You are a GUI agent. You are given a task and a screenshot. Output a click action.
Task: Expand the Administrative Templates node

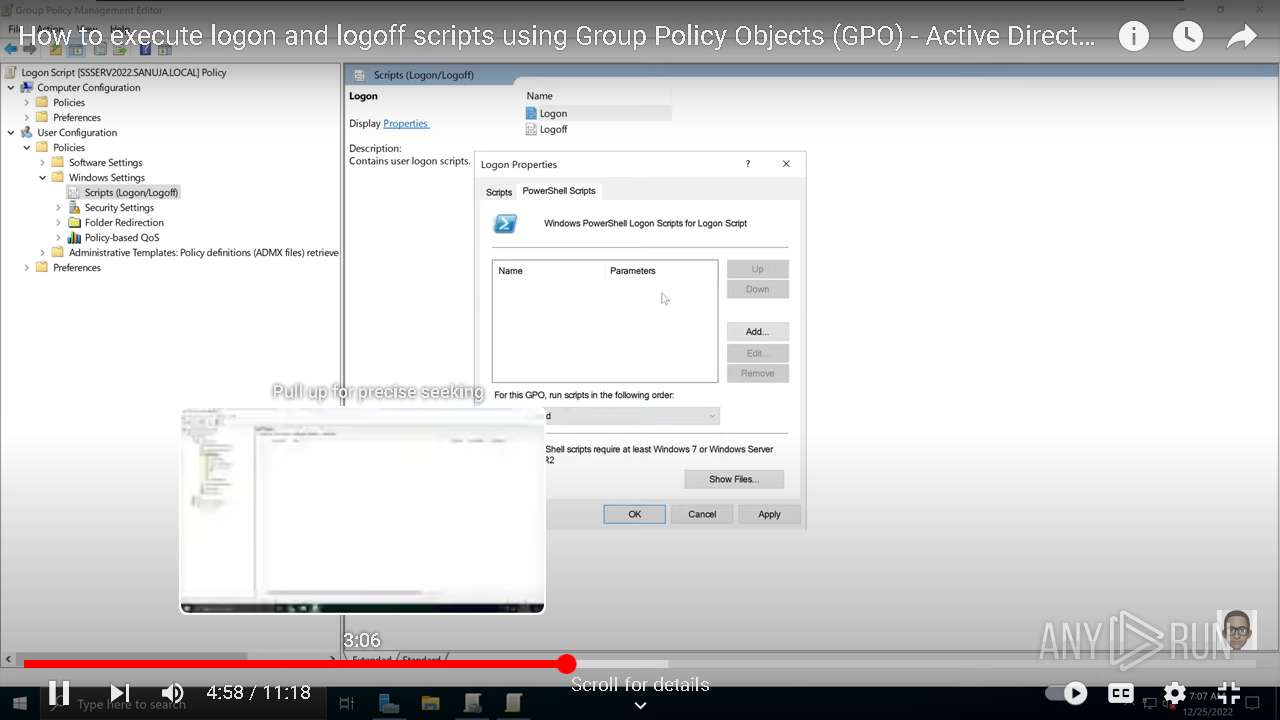point(43,253)
